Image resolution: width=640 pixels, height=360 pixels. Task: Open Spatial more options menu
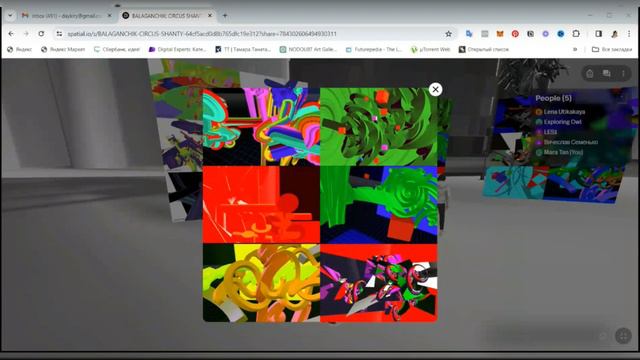[623, 73]
